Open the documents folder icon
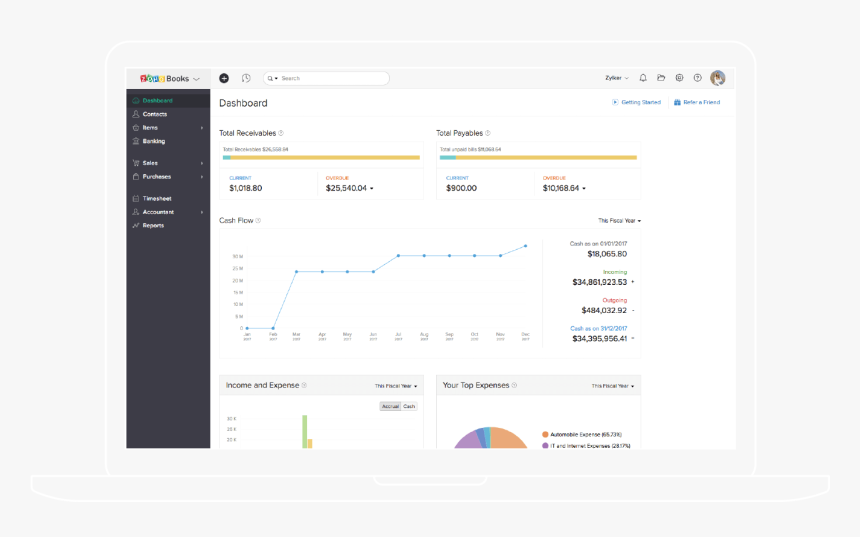This screenshot has width=860, height=537. point(661,78)
